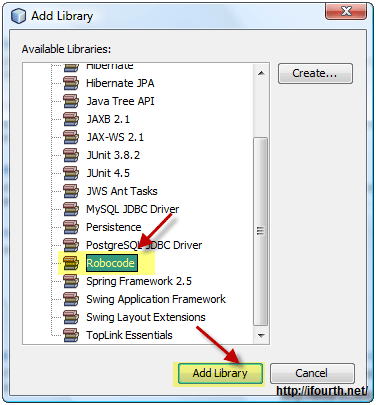
Task: Click the JUnit 3.8.2 library icon
Action: coord(71,155)
